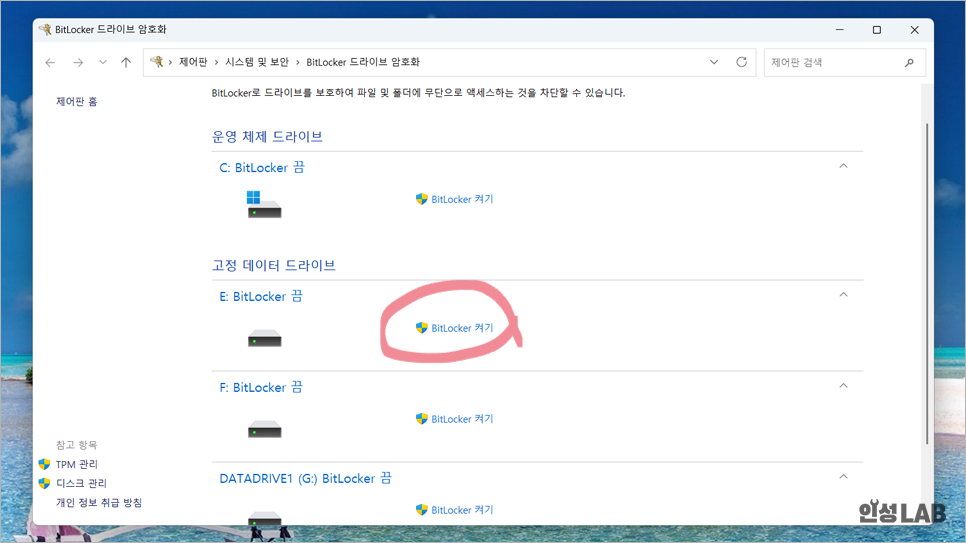This screenshot has width=966, height=543.
Task: Click the address bar BitLocker key icon
Action: [x=156, y=62]
